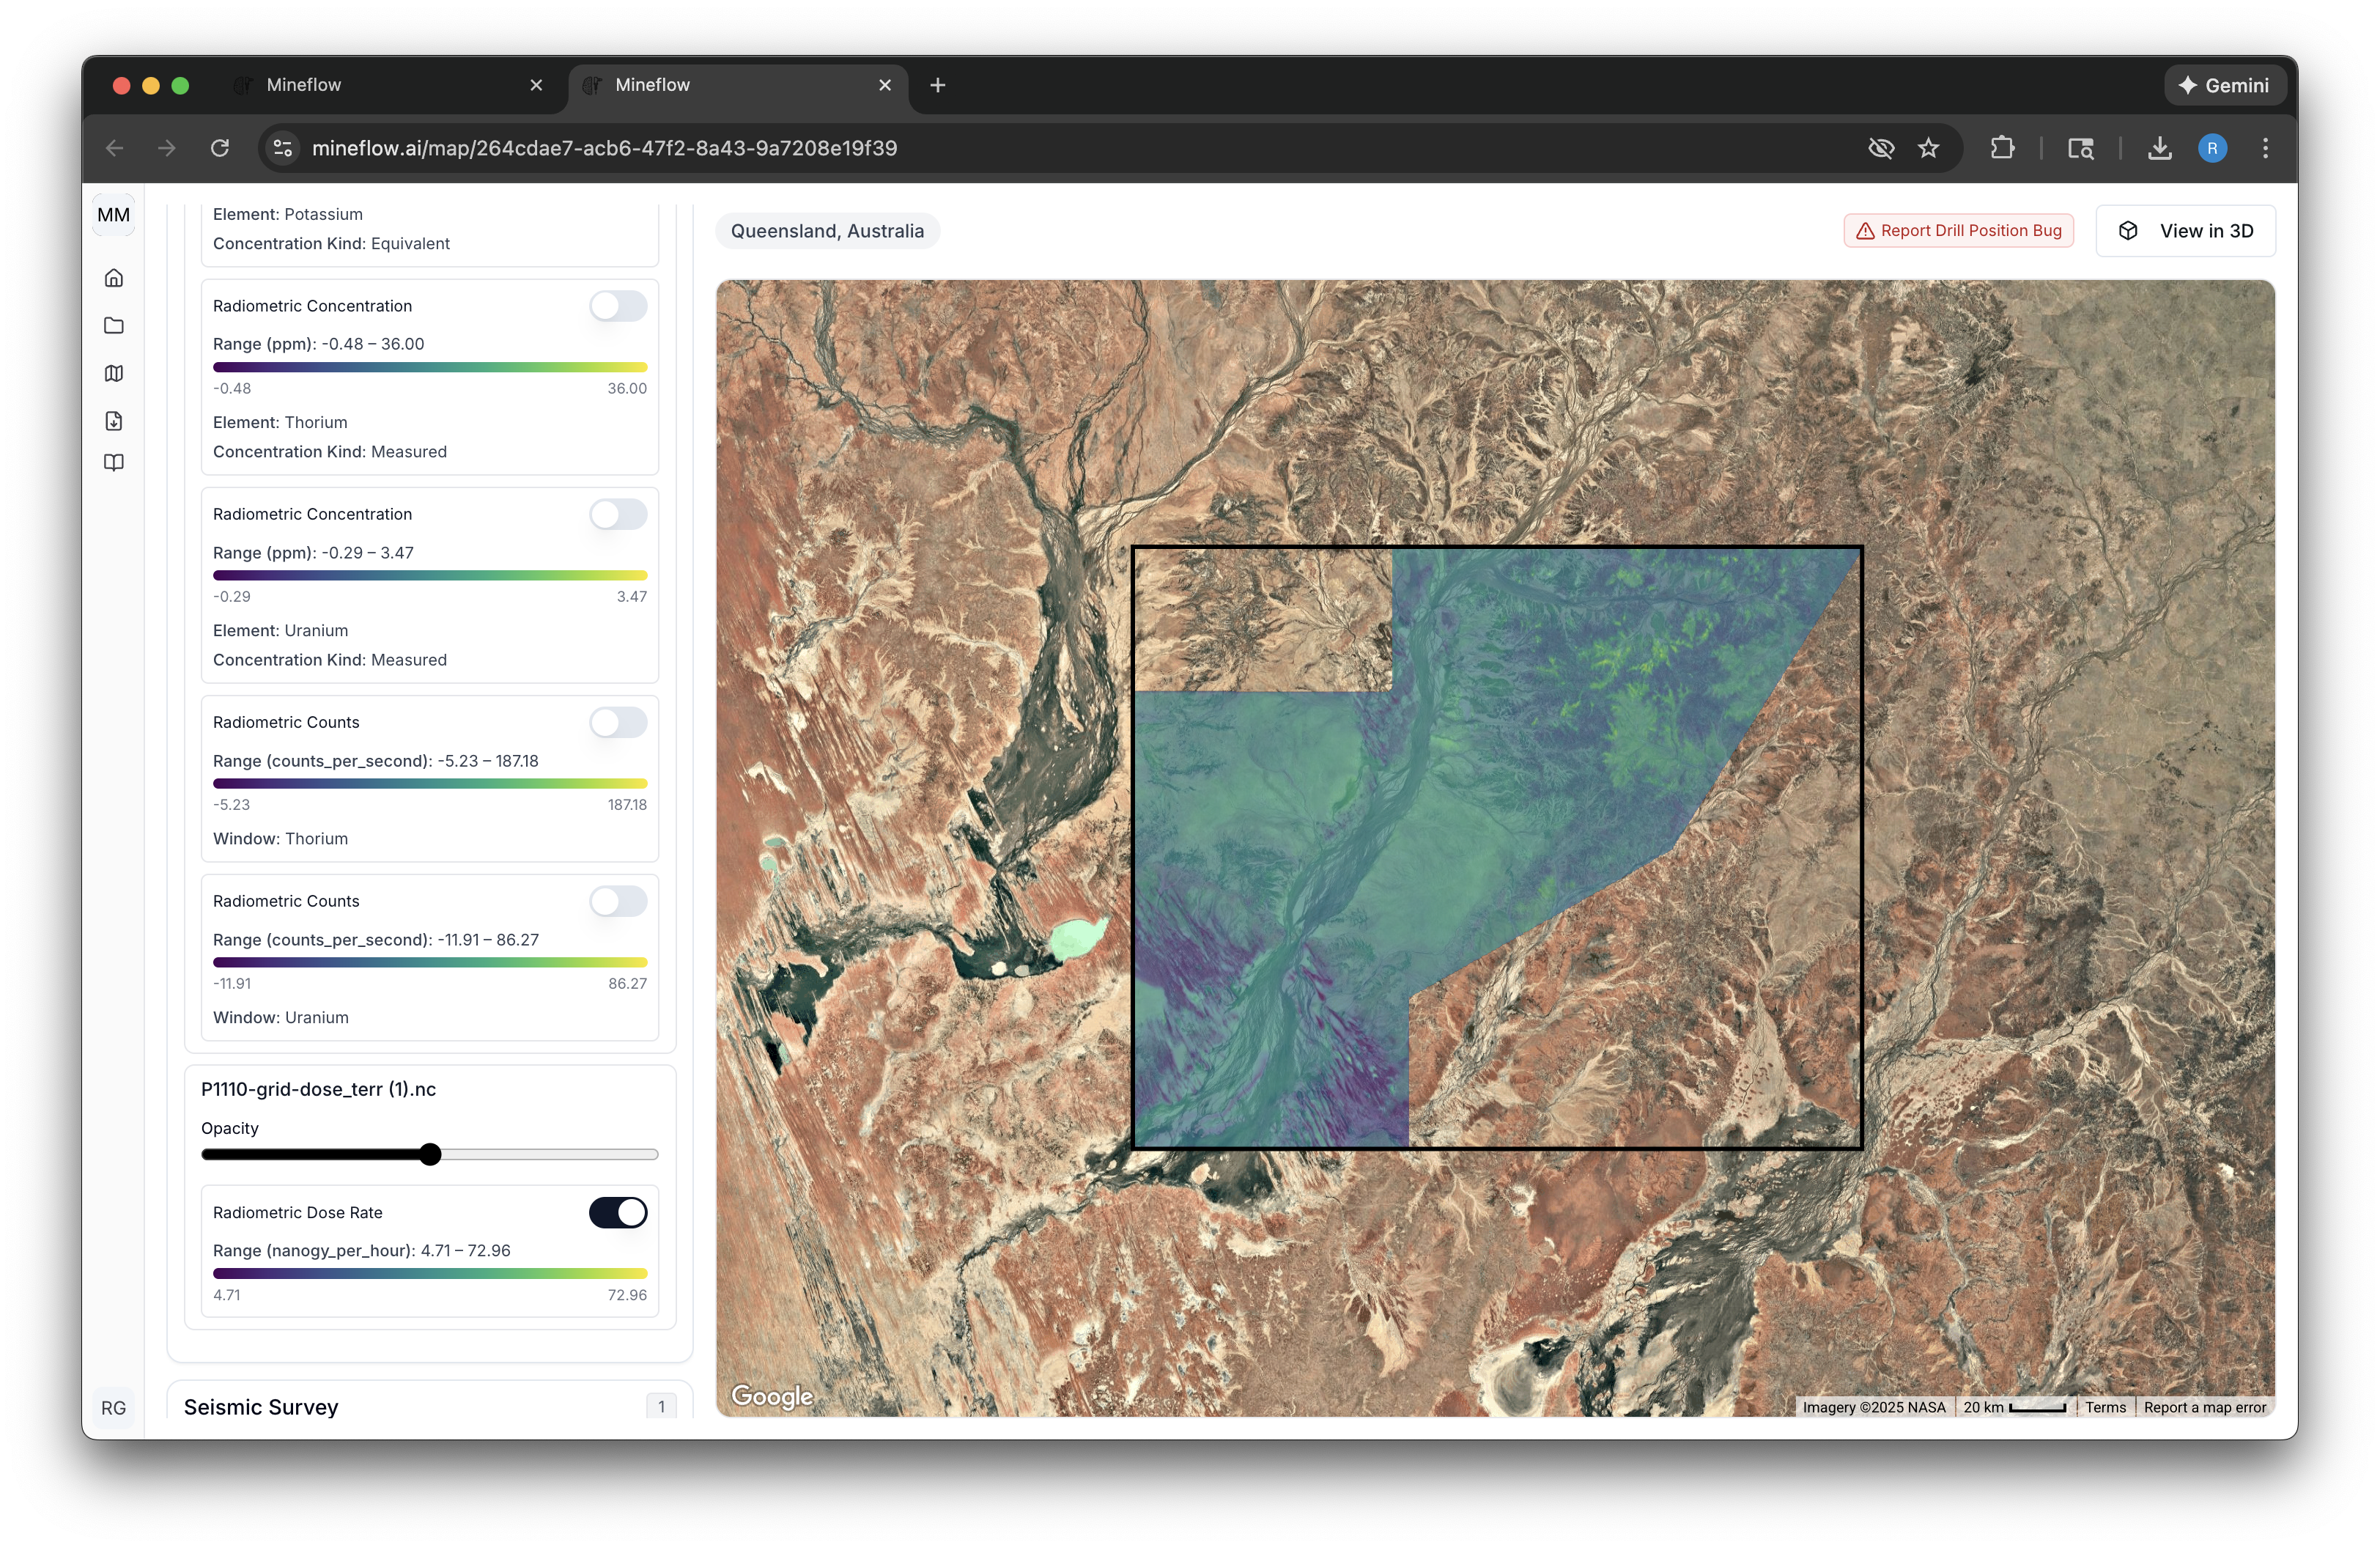This screenshot has height=1548, width=2380.
Task: Open Chrome's three-dot menu
Action: pyautogui.click(x=2265, y=147)
